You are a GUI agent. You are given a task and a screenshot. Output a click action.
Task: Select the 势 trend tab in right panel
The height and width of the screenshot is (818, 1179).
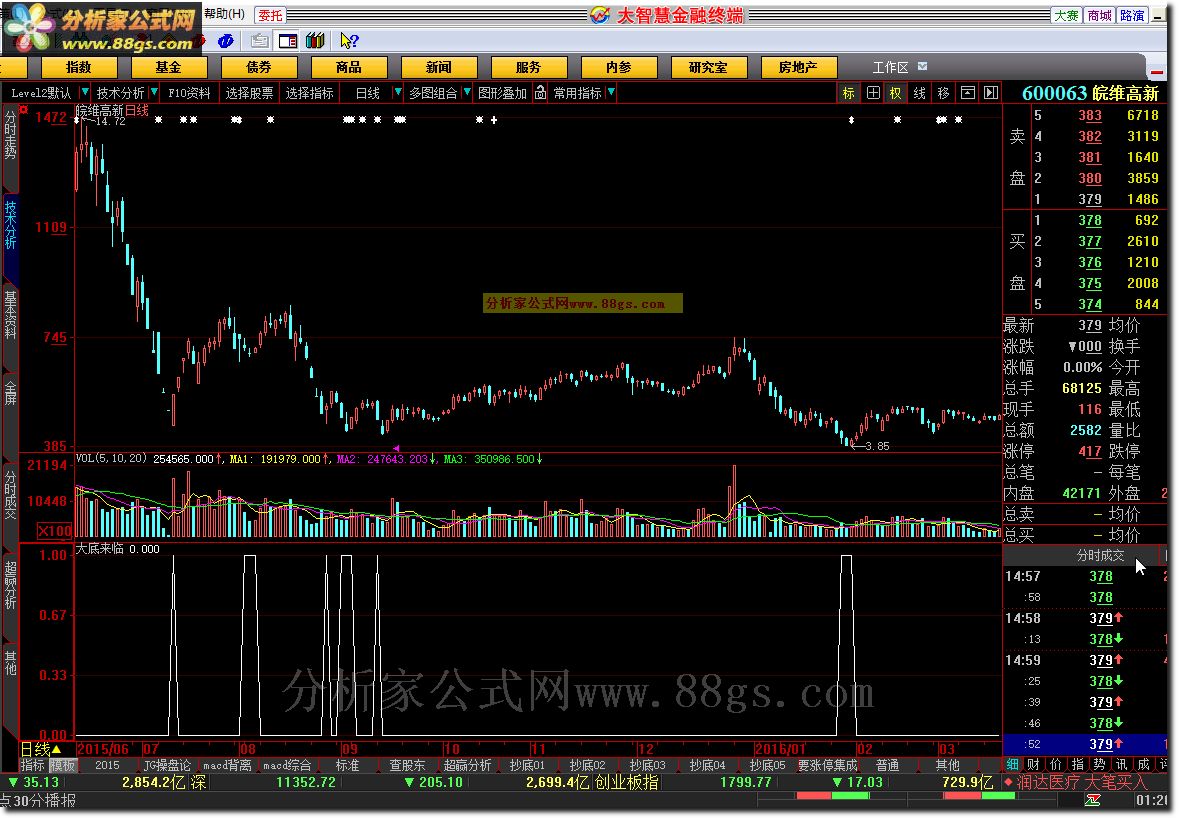[1099, 765]
